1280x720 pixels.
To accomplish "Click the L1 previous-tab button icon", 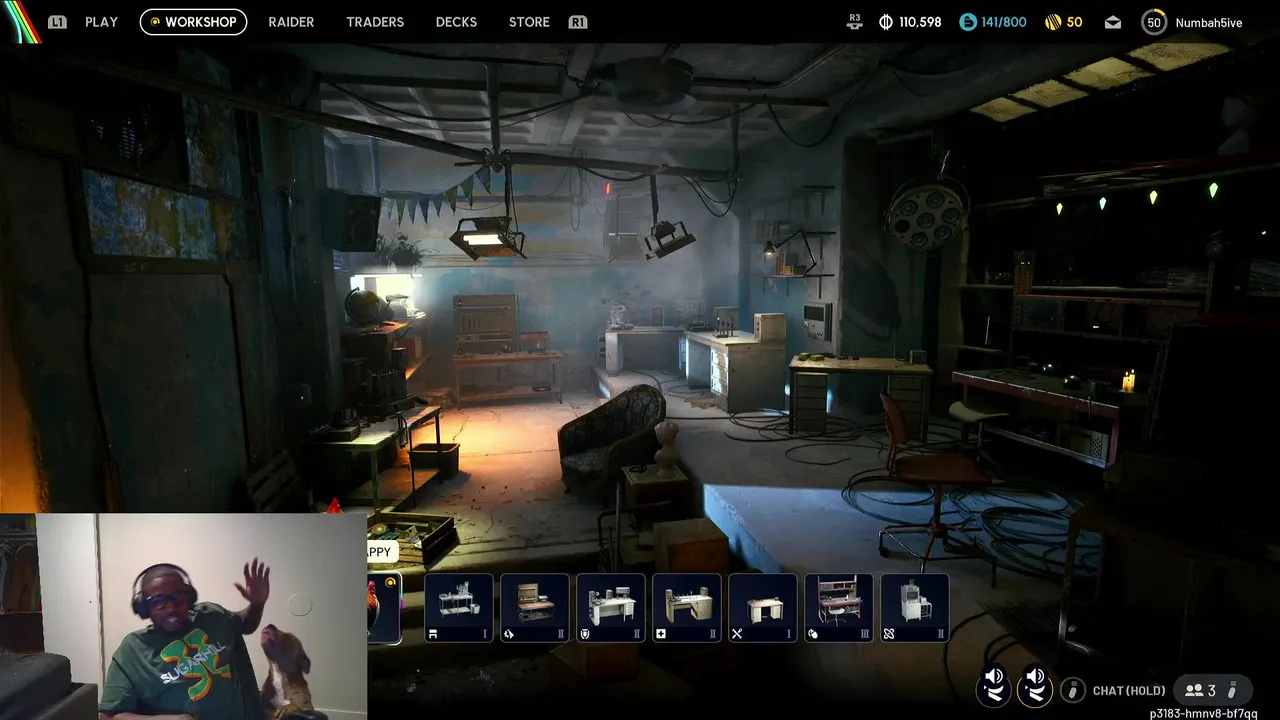I will pos(57,22).
